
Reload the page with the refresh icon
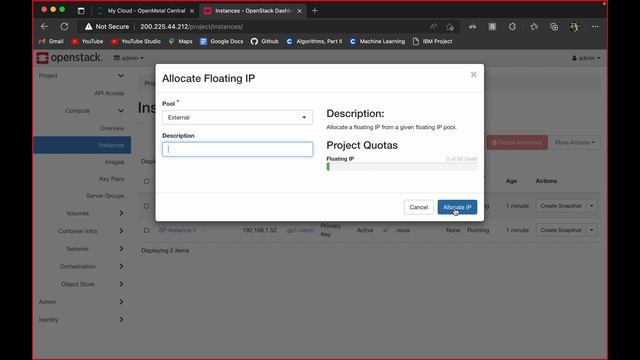[64, 27]
